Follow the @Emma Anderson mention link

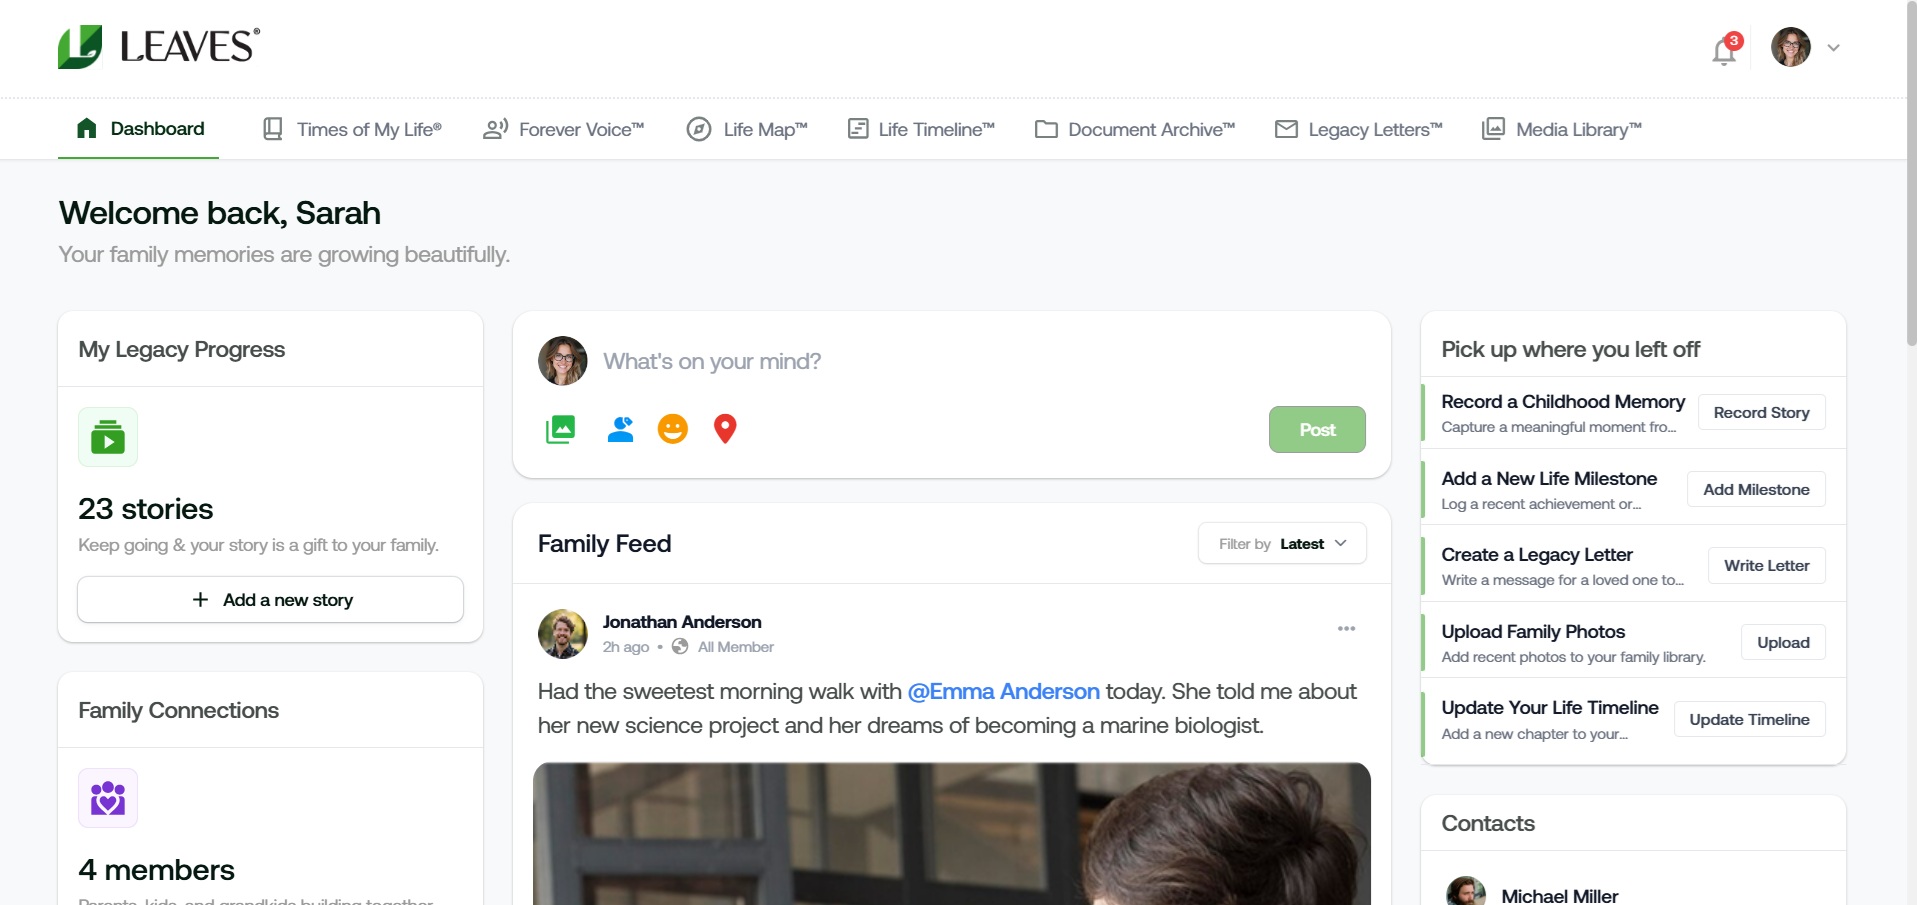point(1003,692)
